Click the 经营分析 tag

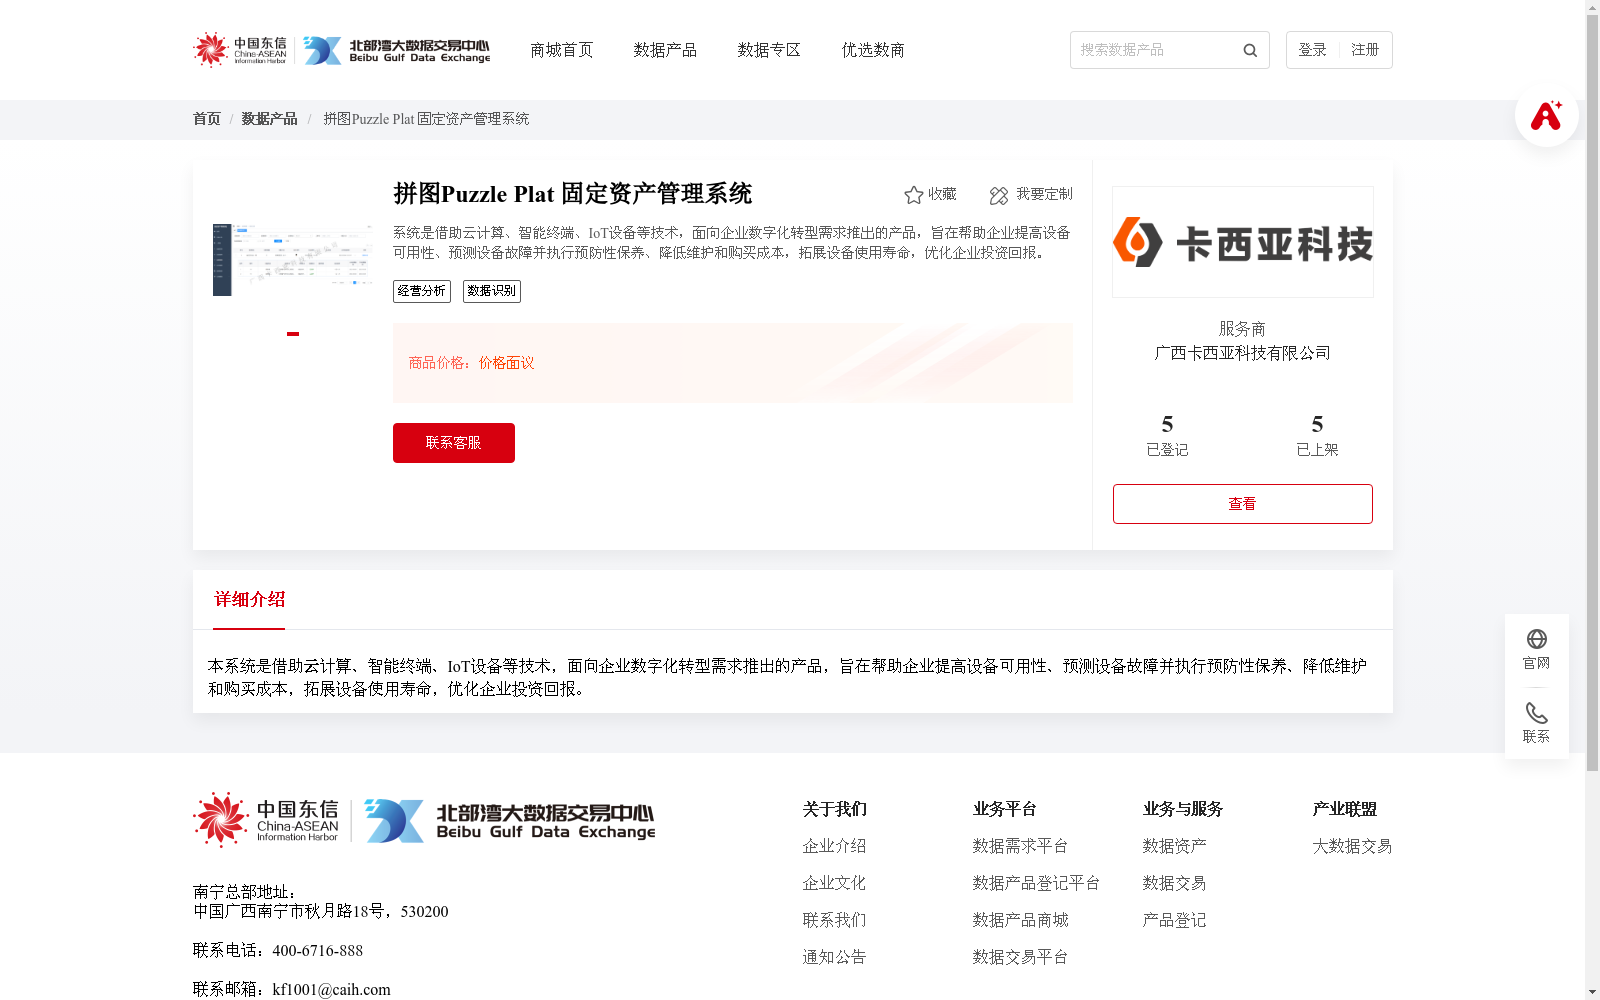pyautogui.click(x=422, y=291)
